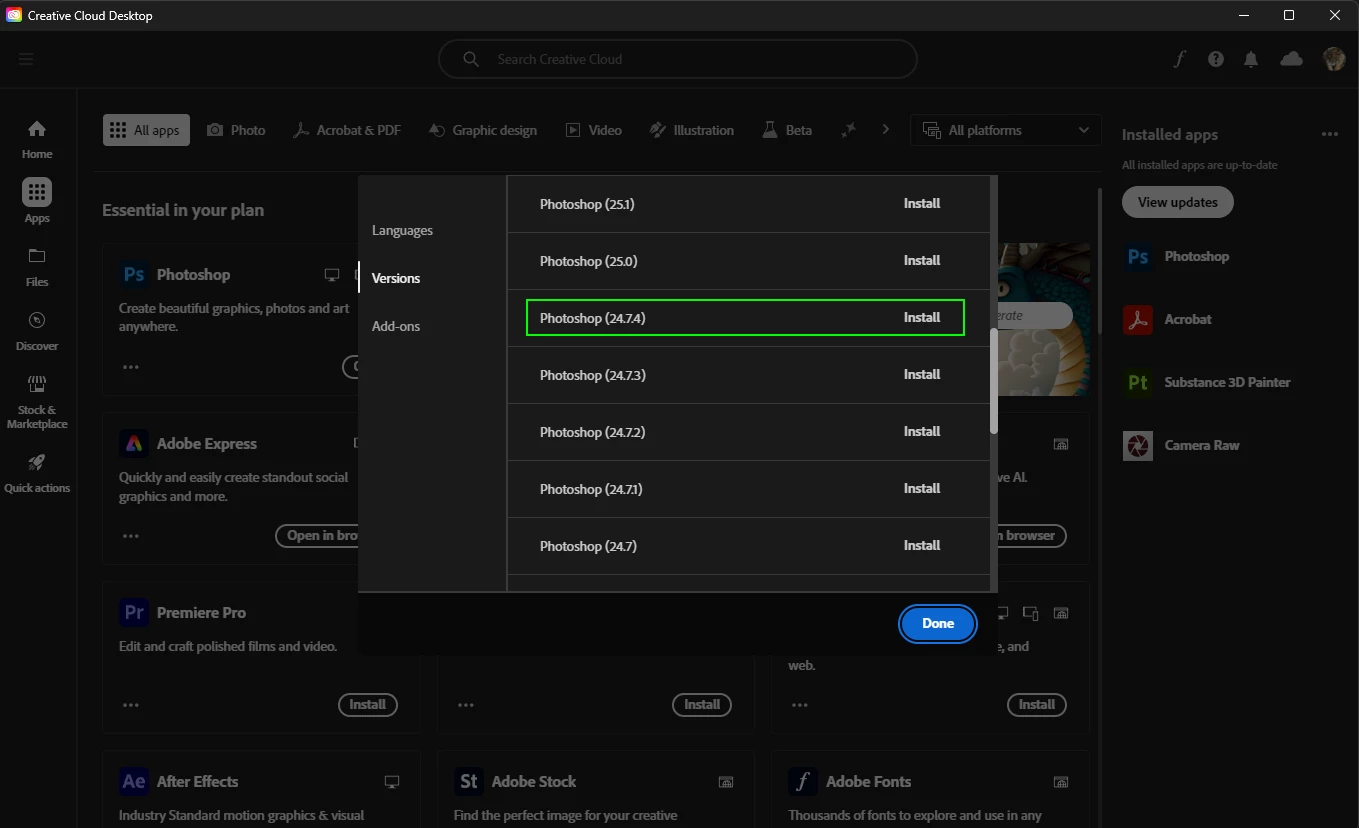
Task: Install Photoshop (24.7.1)
Action: (x=922, y=488)
